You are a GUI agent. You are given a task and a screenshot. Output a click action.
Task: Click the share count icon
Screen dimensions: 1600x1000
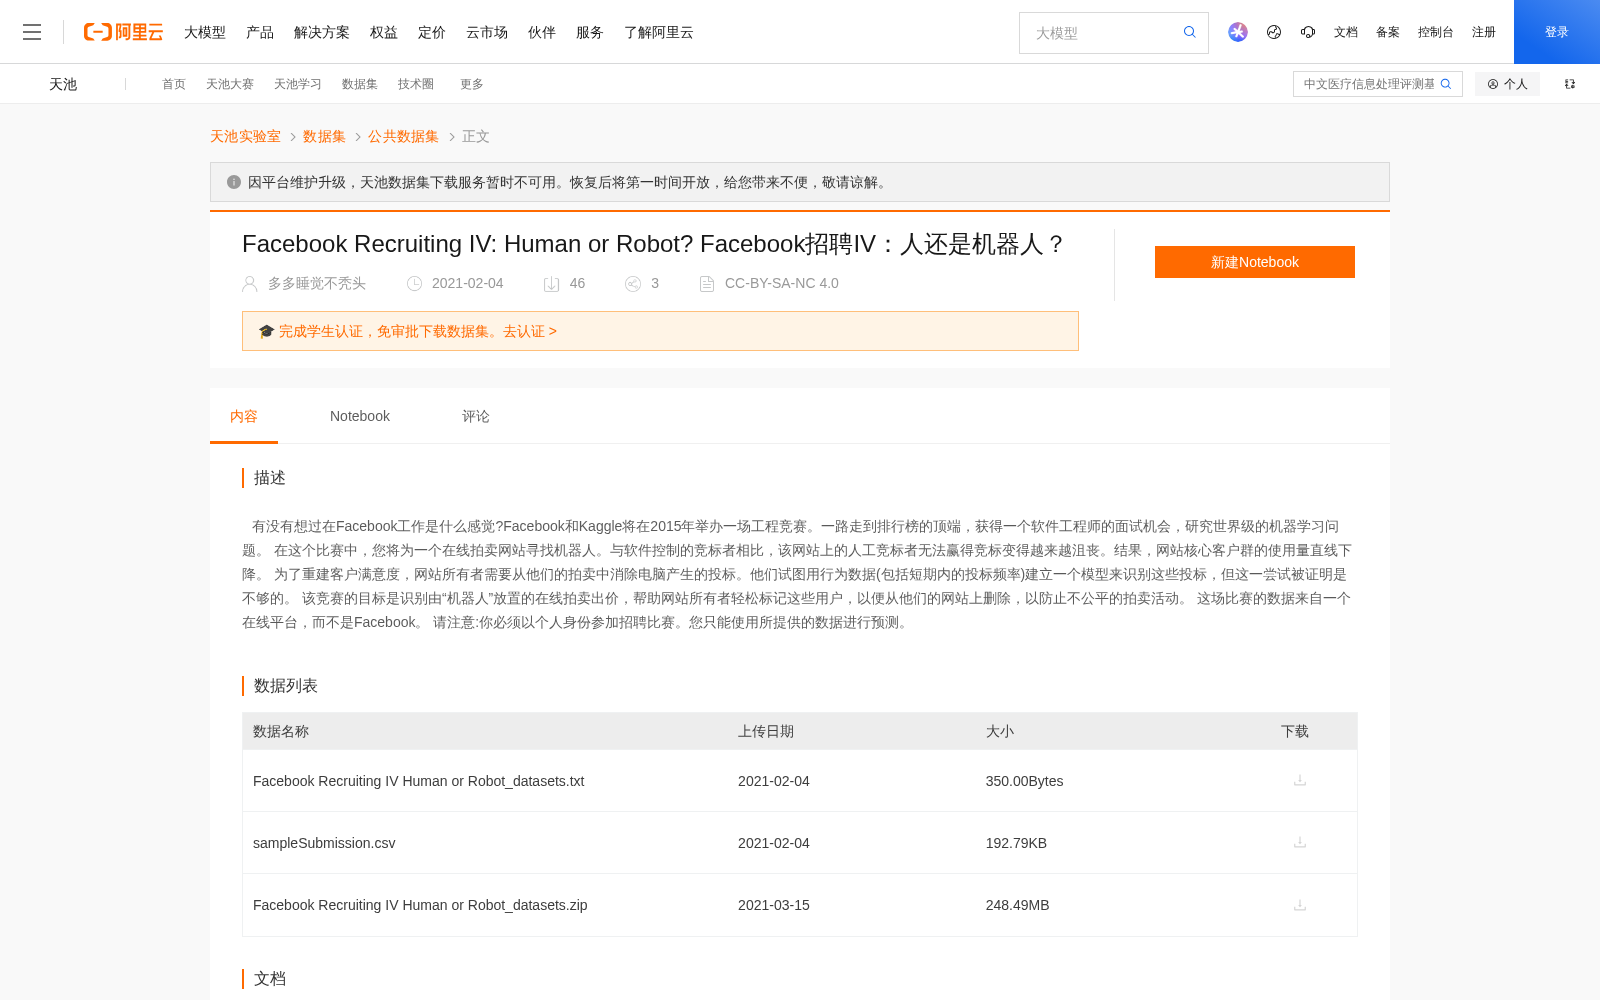[x=633, y=284]
